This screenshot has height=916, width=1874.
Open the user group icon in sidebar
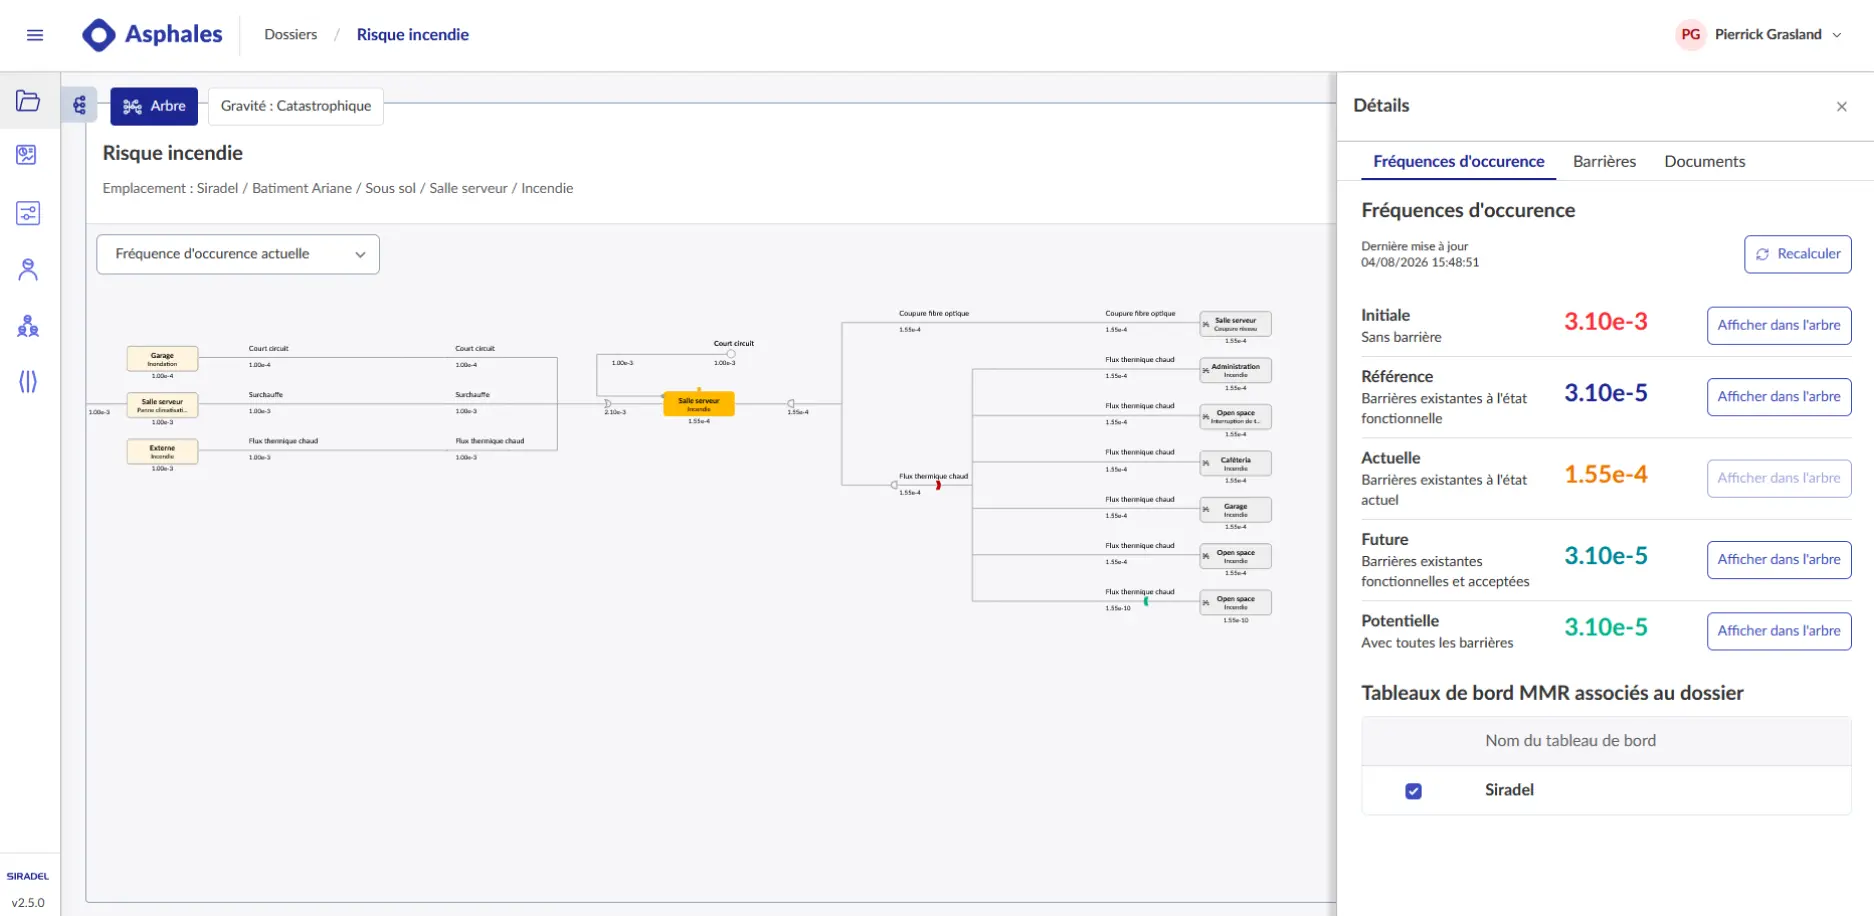click(x=28, y=326)
